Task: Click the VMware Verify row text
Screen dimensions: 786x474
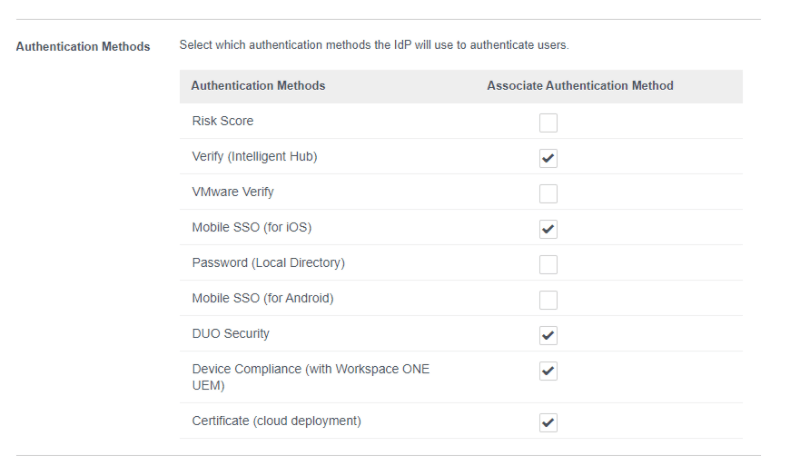Action: click(x=232, y=192)
